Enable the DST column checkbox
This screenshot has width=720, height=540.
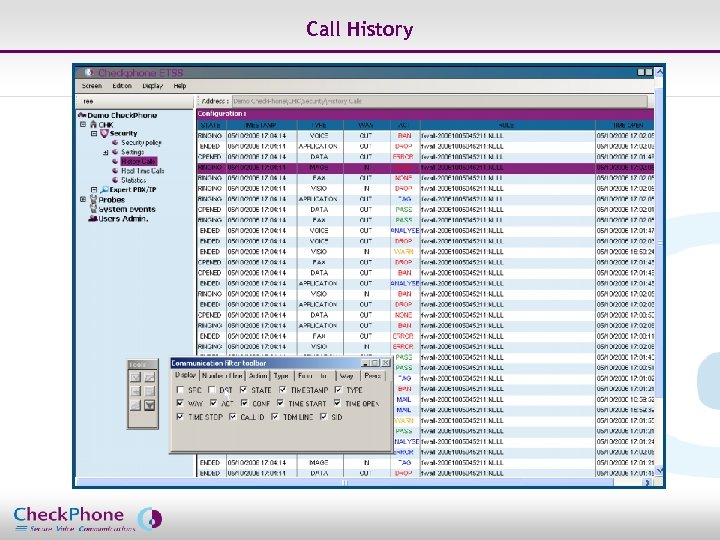point(211,390)
